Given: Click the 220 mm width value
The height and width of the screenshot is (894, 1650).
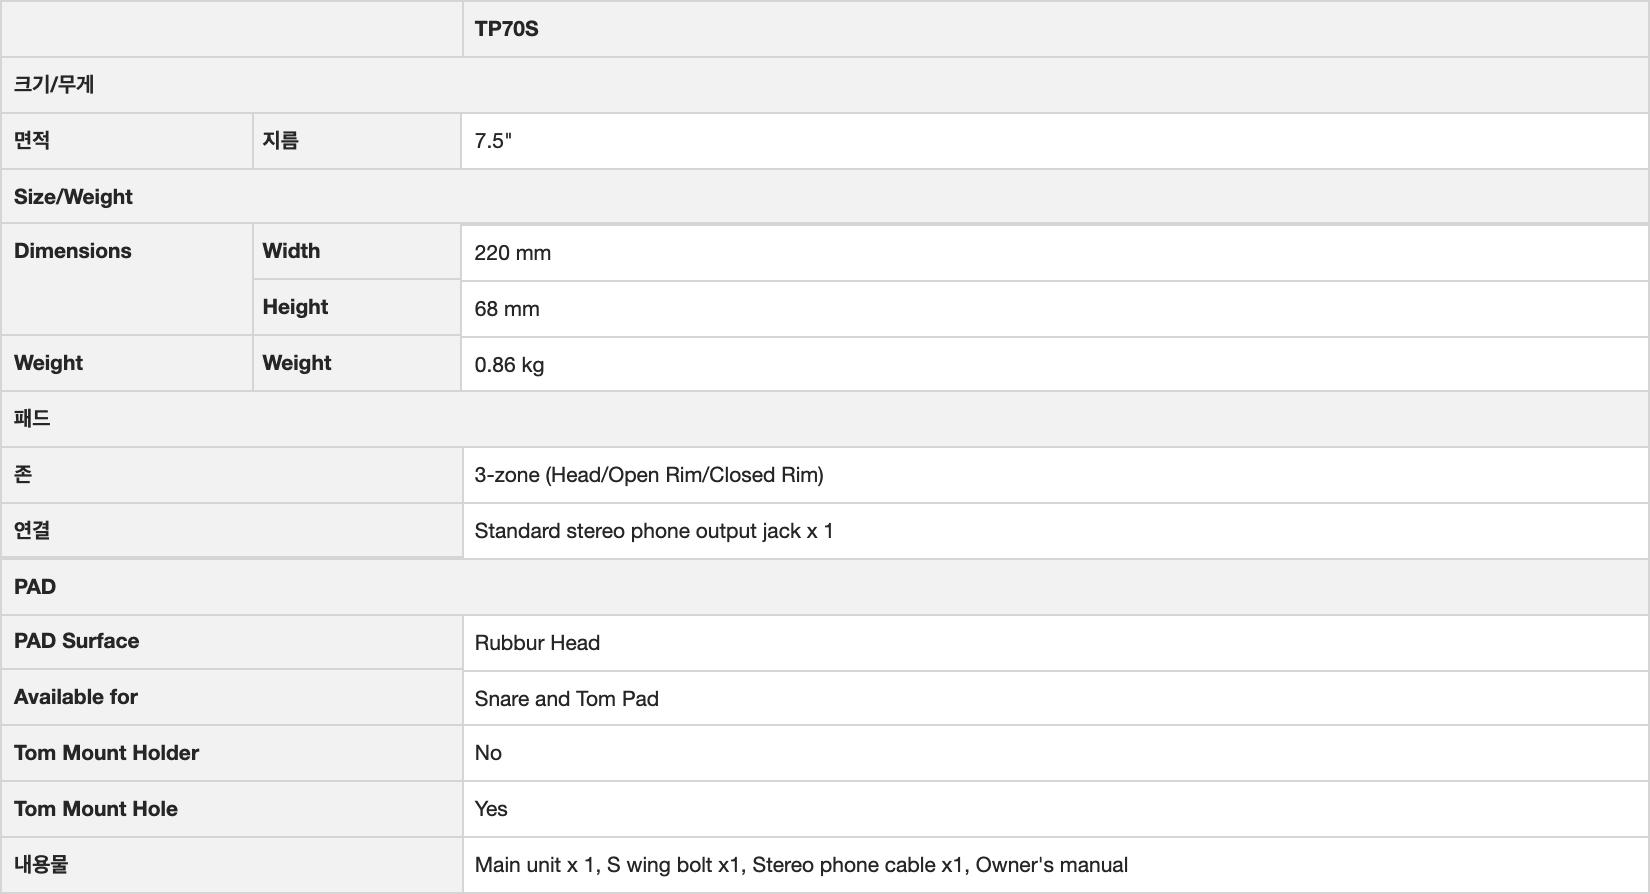Looking at the screenshot, I should click(x=512, y=253).
